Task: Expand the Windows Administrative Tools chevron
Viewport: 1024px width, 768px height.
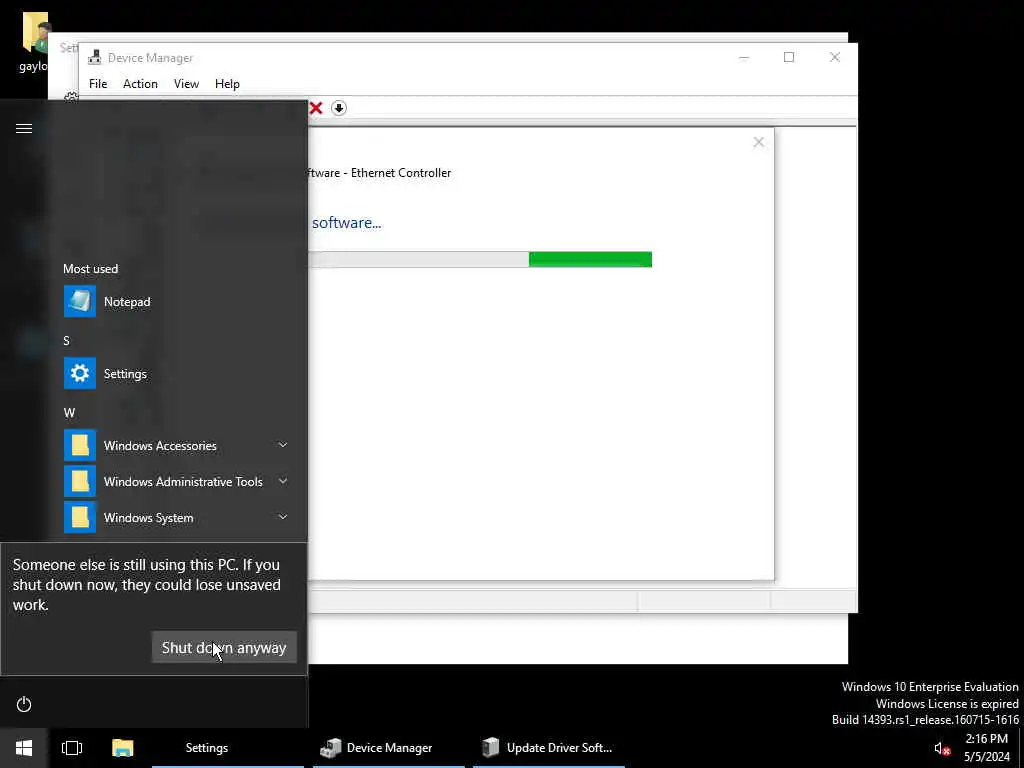Action: tap(283, 481)
